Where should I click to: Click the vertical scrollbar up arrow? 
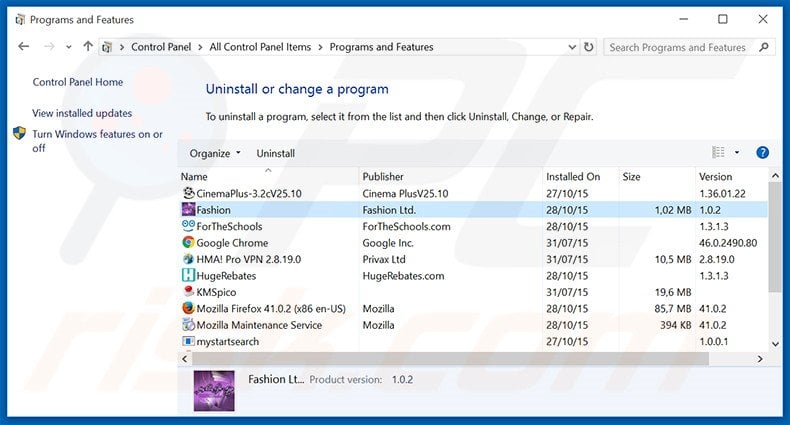pos(775,176)
